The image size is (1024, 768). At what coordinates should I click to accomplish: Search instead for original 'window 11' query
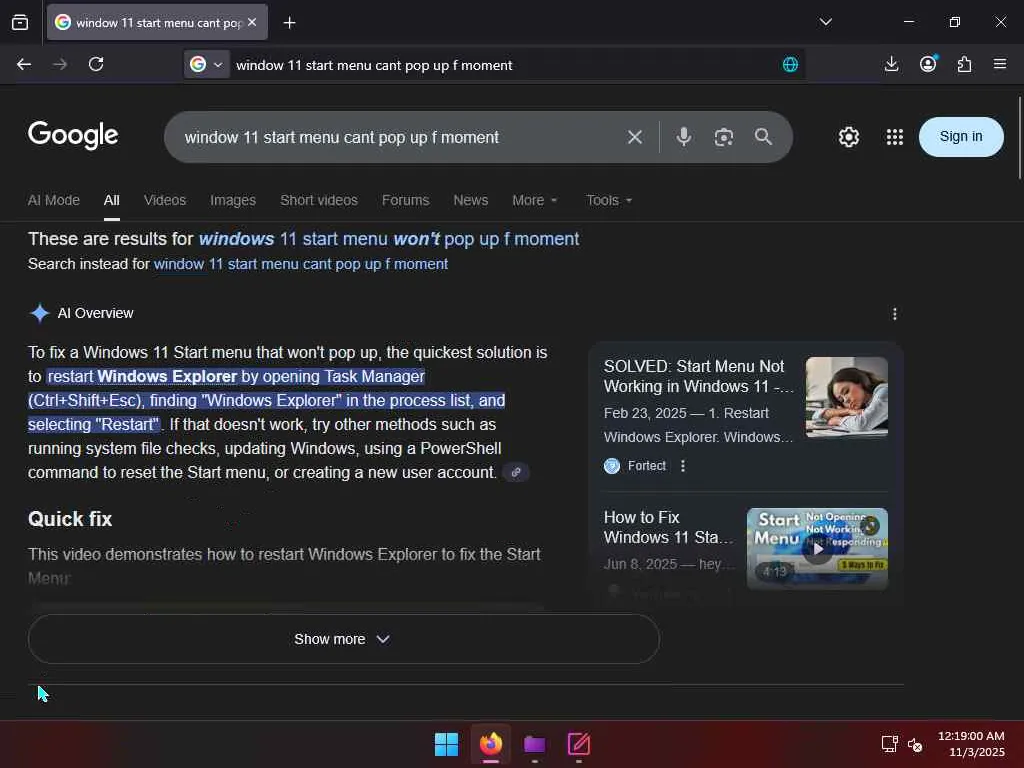pos(300,264)
